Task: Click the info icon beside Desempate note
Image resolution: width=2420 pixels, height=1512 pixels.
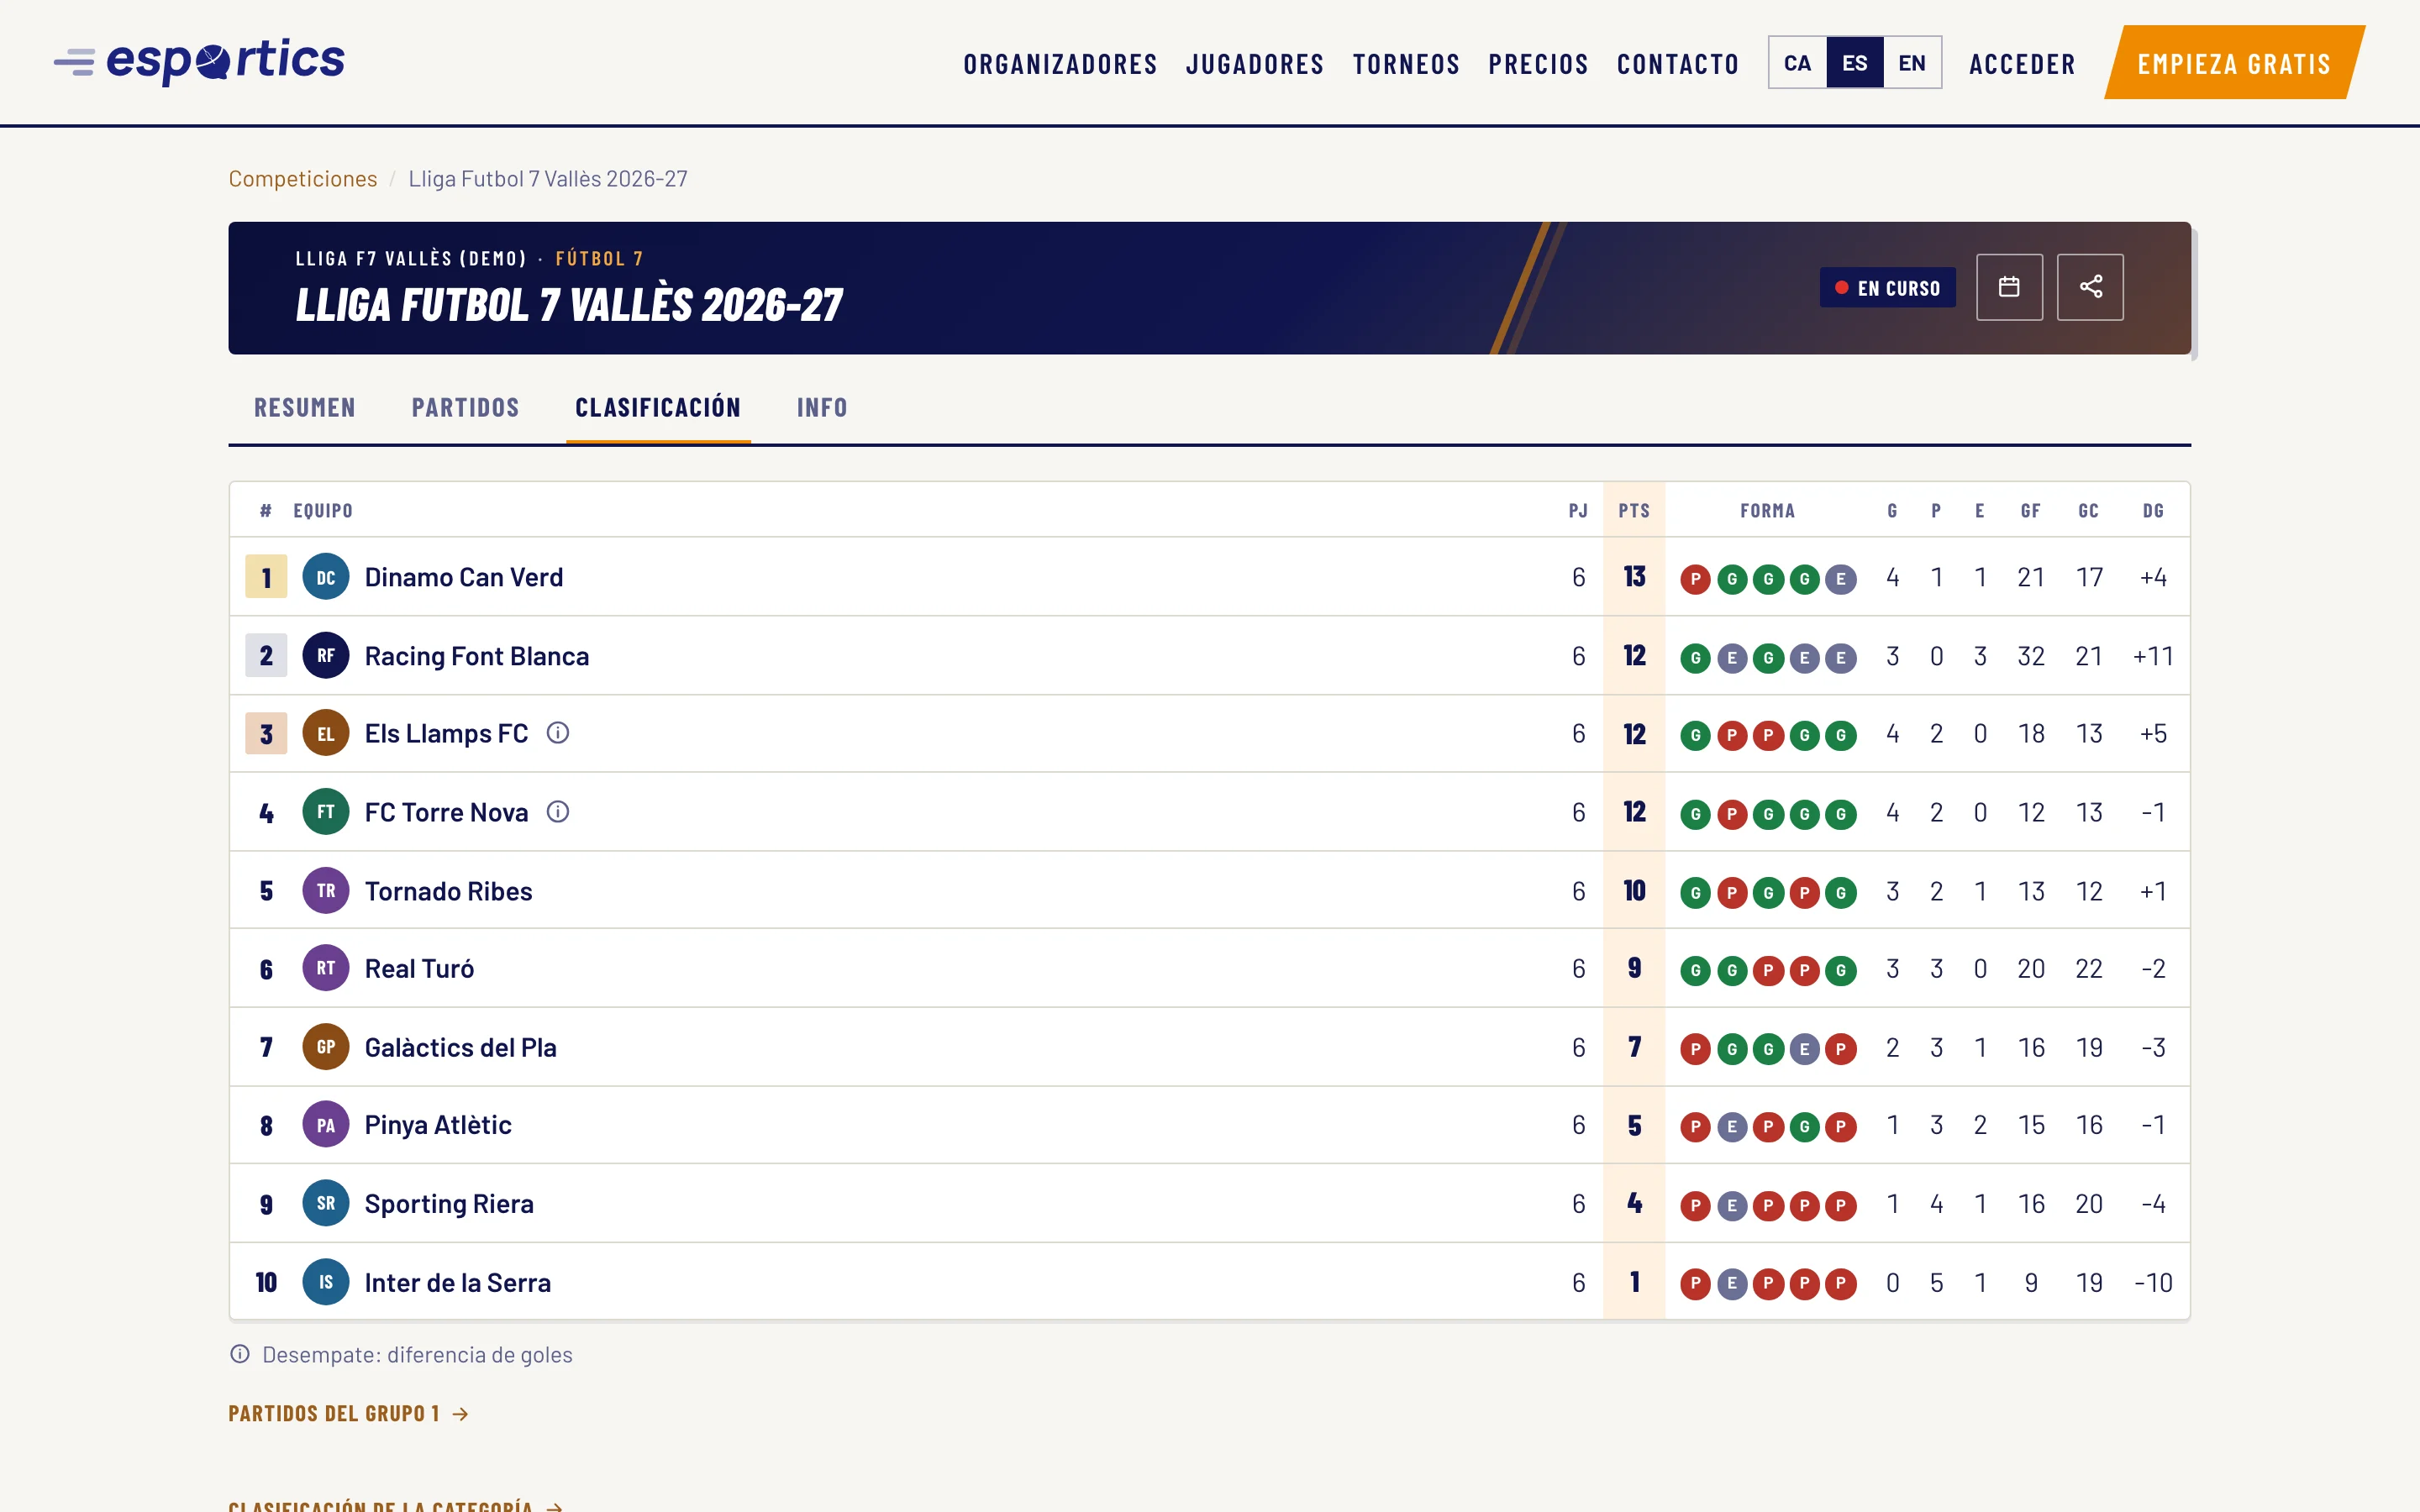Action: [x=240, y=1354]
